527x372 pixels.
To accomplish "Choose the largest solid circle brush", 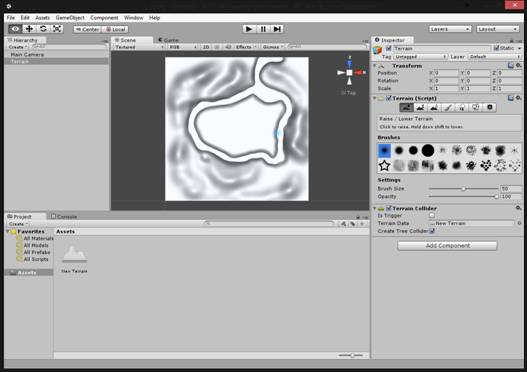I will point(428,151).
